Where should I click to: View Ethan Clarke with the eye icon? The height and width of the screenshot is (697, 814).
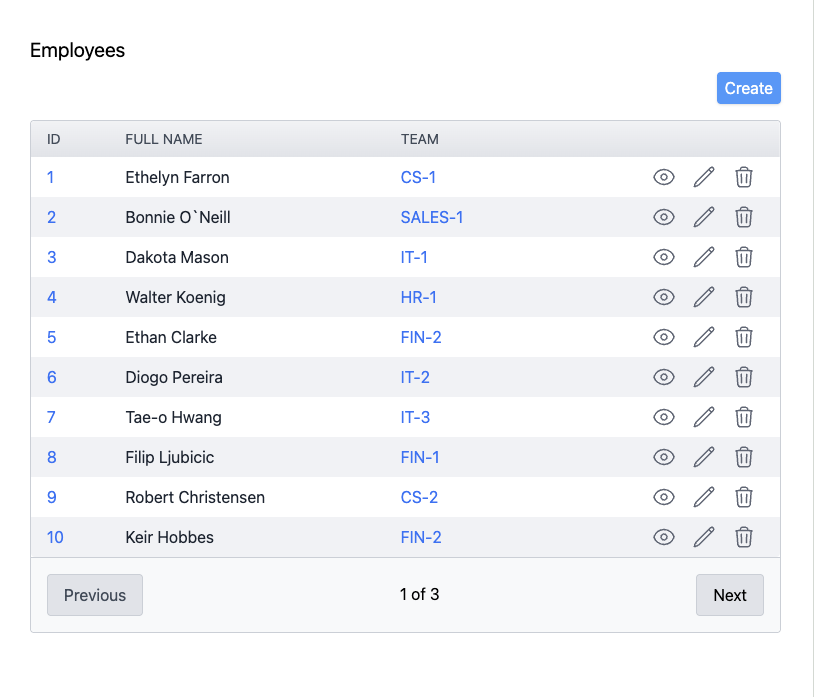click(x=663, y=337)
